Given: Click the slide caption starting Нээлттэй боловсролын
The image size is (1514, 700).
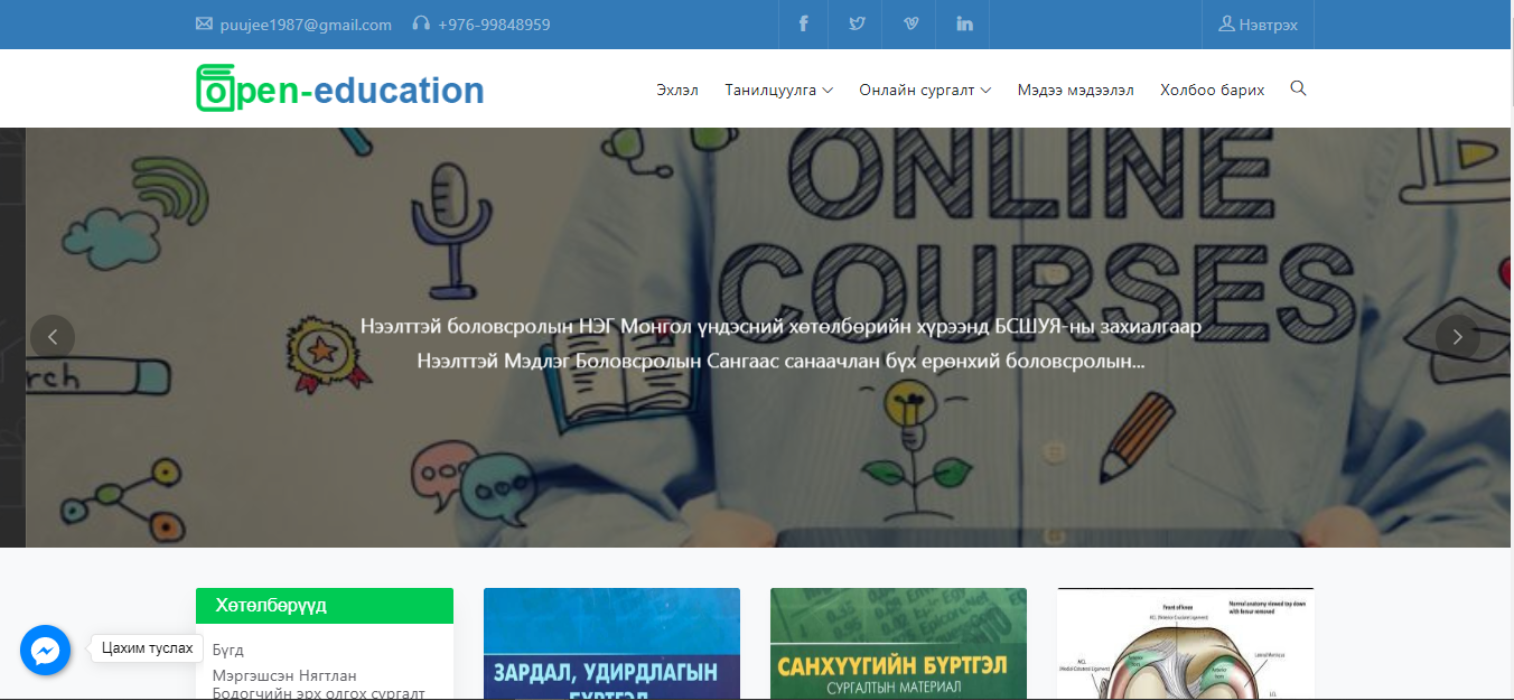Looking at the screenshot, I should tap(781, 344).
